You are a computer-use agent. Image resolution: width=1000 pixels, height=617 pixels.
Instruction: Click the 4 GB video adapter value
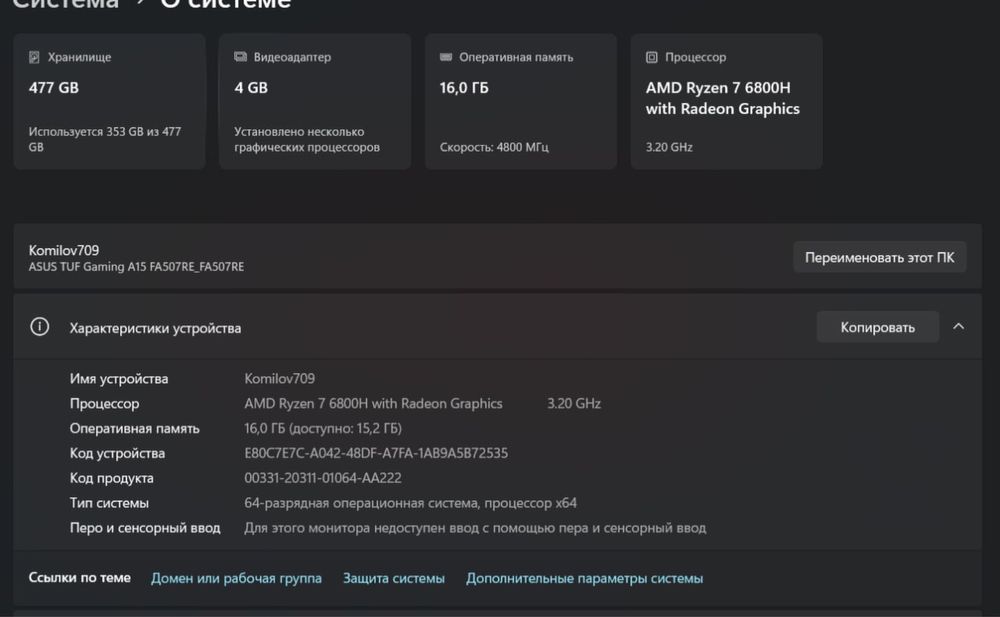(x=251, y=88)
